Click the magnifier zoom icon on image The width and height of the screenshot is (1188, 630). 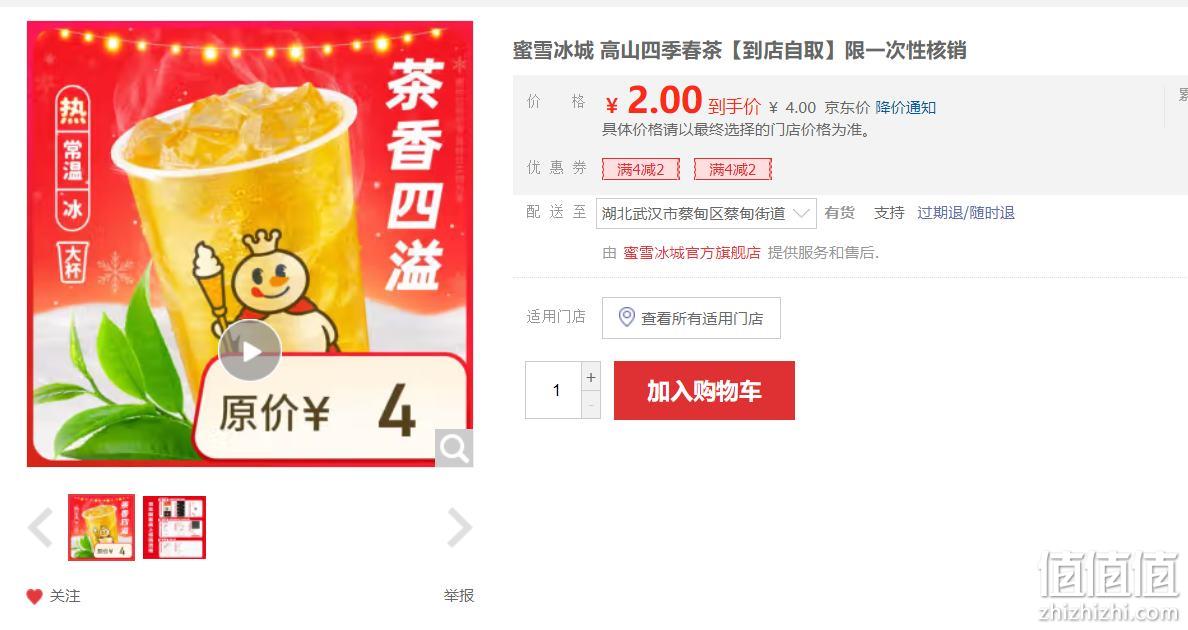pos(454,448)
